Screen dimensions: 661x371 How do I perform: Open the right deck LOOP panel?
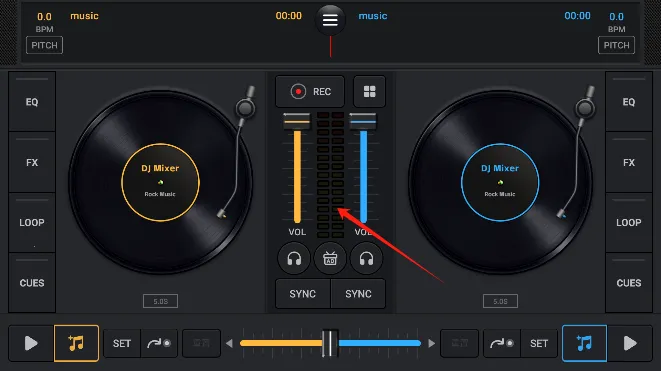tap(629, 222)
